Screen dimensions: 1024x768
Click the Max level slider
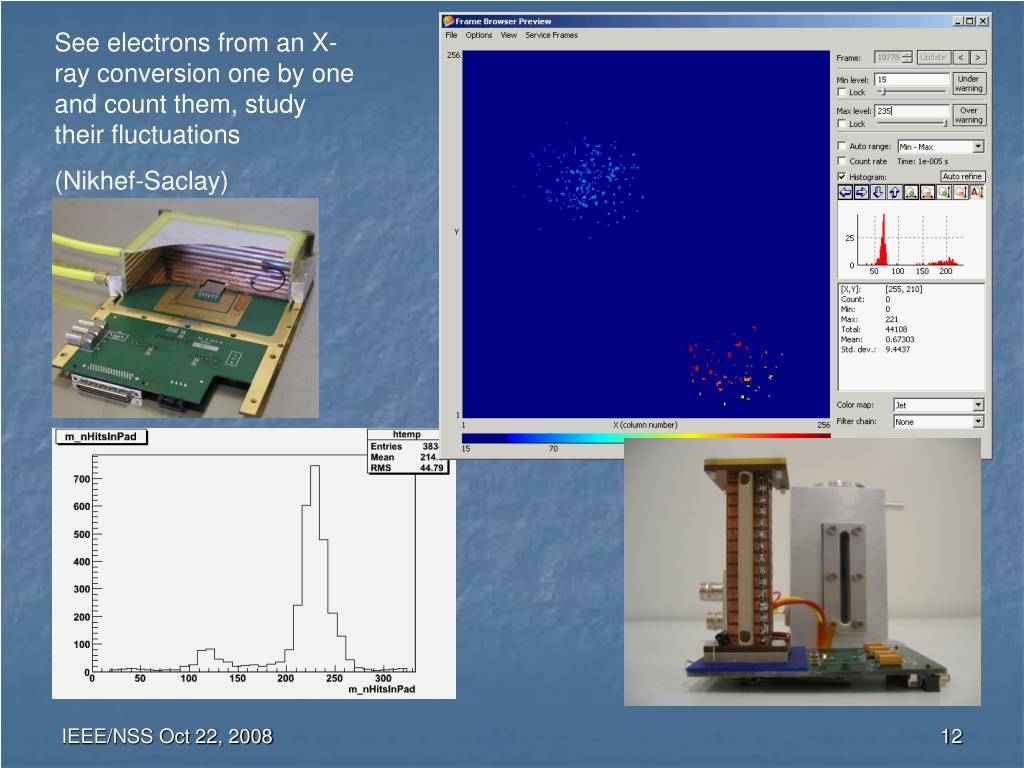912,123
